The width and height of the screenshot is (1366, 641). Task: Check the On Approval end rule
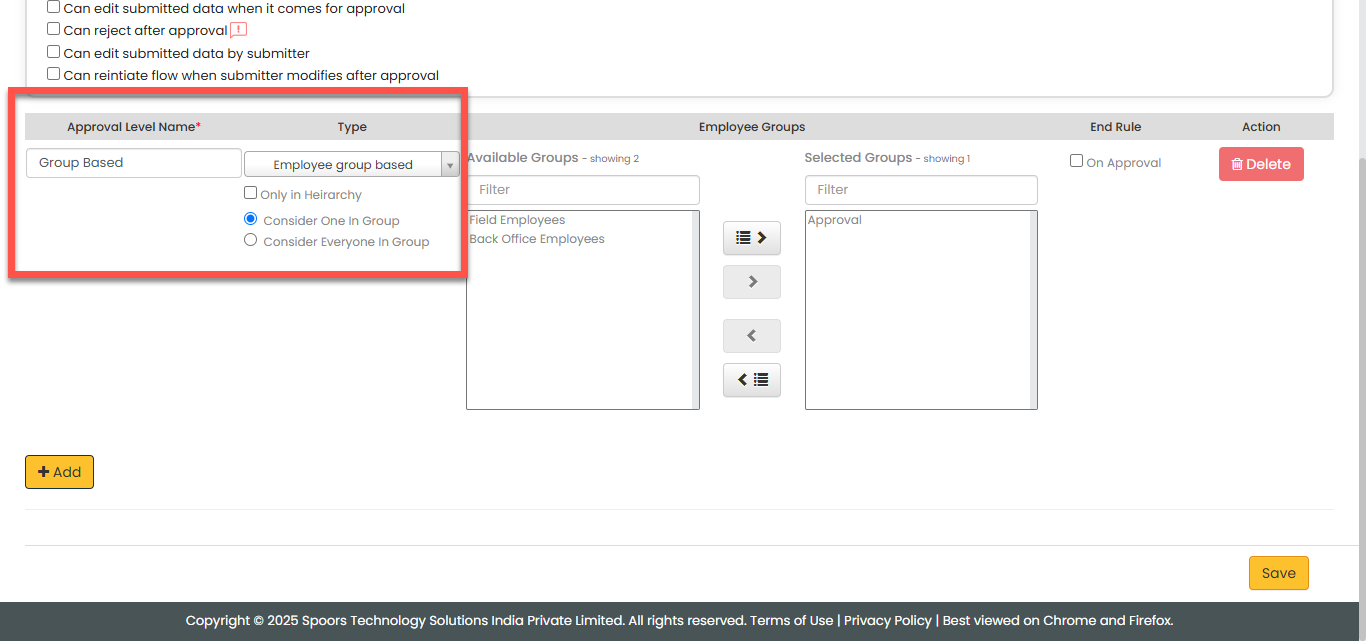click(1076, 161)
